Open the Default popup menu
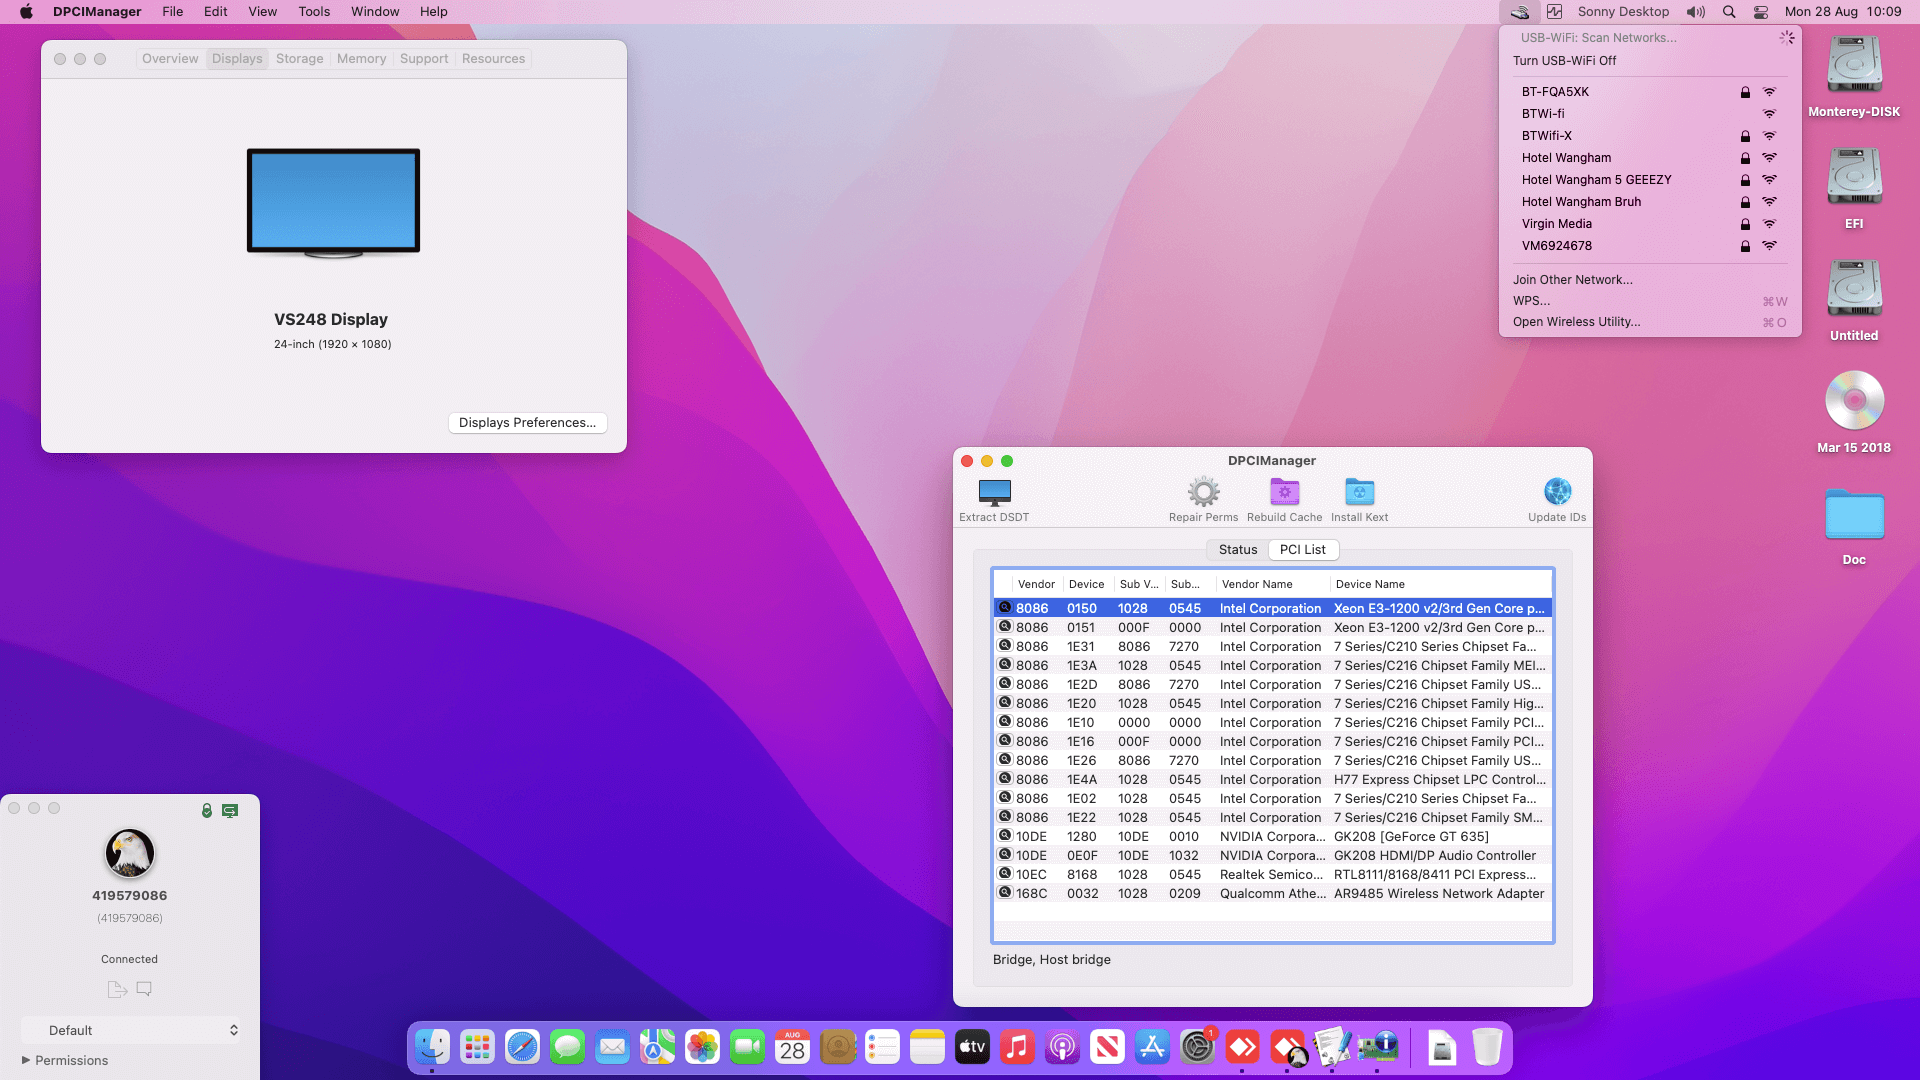The image size is (1920, 1080). pos(131,1030)
